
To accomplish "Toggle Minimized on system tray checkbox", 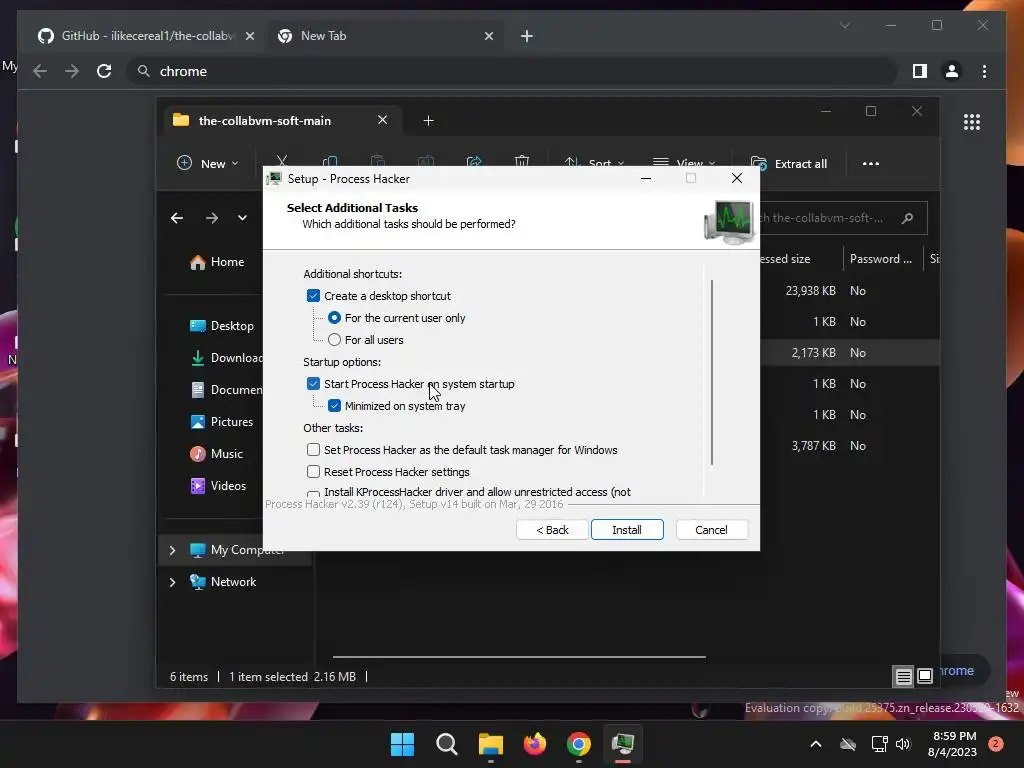I will [x=334, y=406].
